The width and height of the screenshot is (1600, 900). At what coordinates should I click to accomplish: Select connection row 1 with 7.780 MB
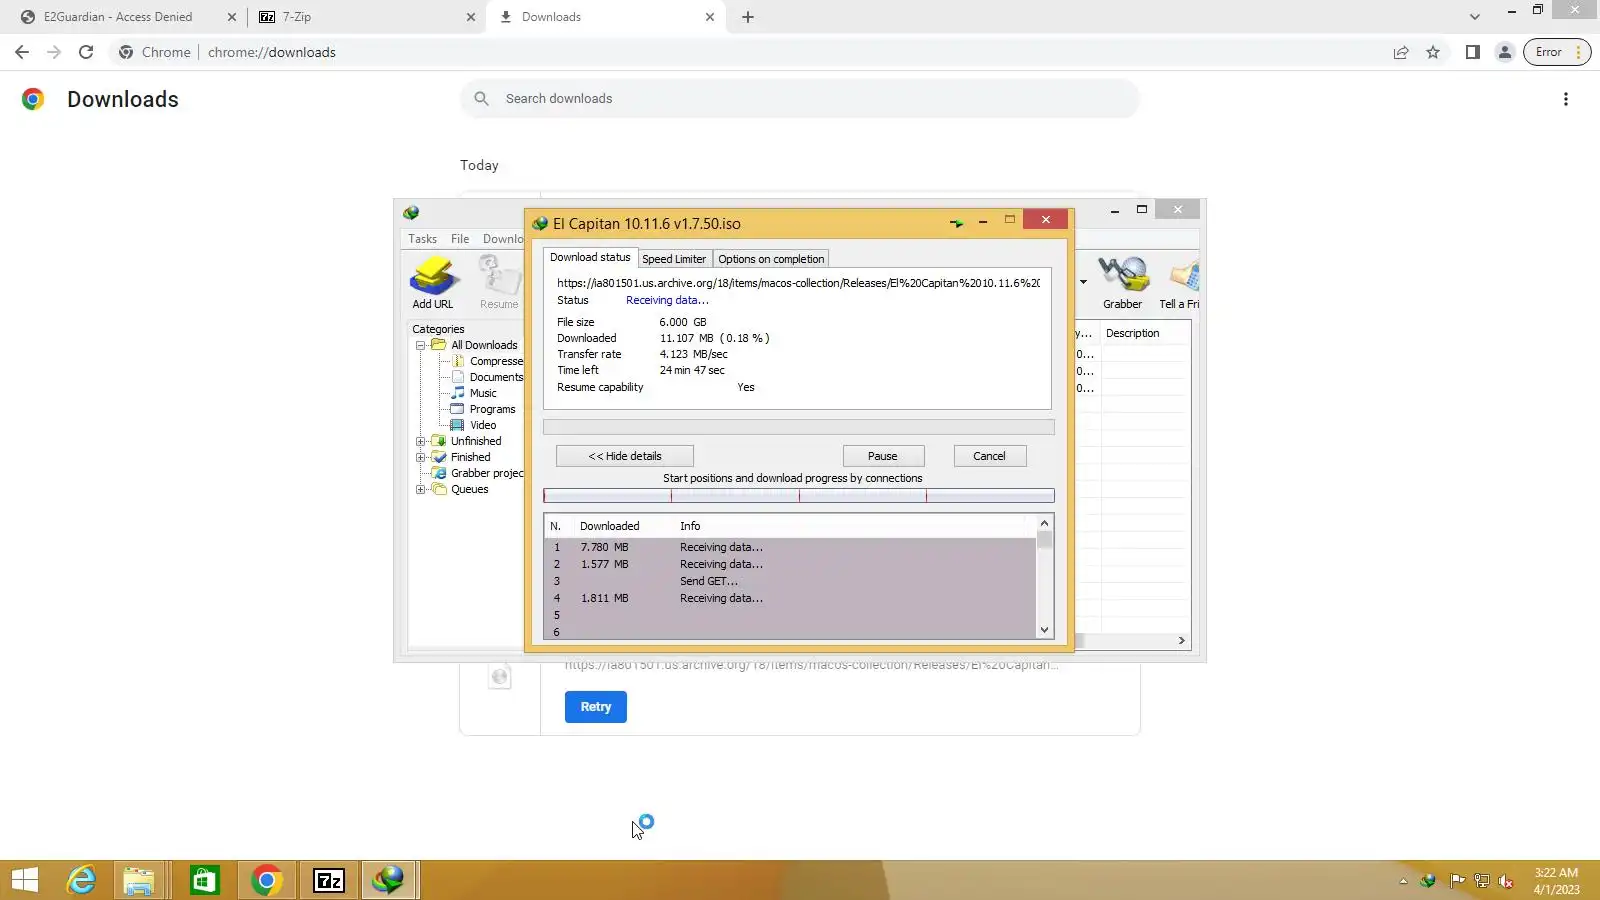[x=790, y=547]
